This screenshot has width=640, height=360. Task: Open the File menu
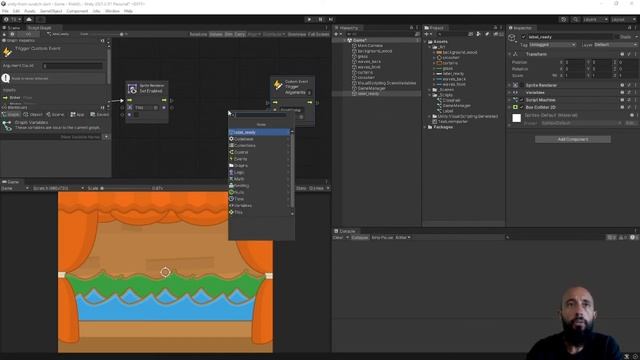click(5, 11)
